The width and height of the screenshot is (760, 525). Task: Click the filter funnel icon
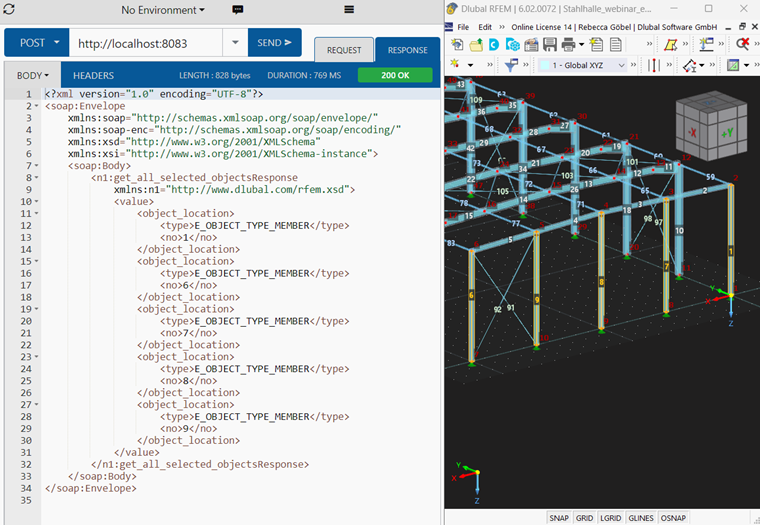click(x=511, y=65)
